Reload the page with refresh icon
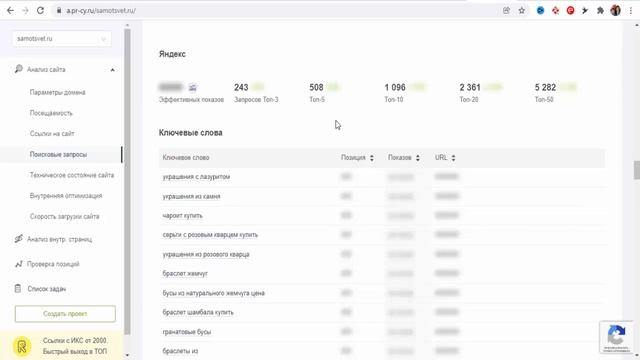This screenshot has width=640, height=360. (x=40, y=11)
